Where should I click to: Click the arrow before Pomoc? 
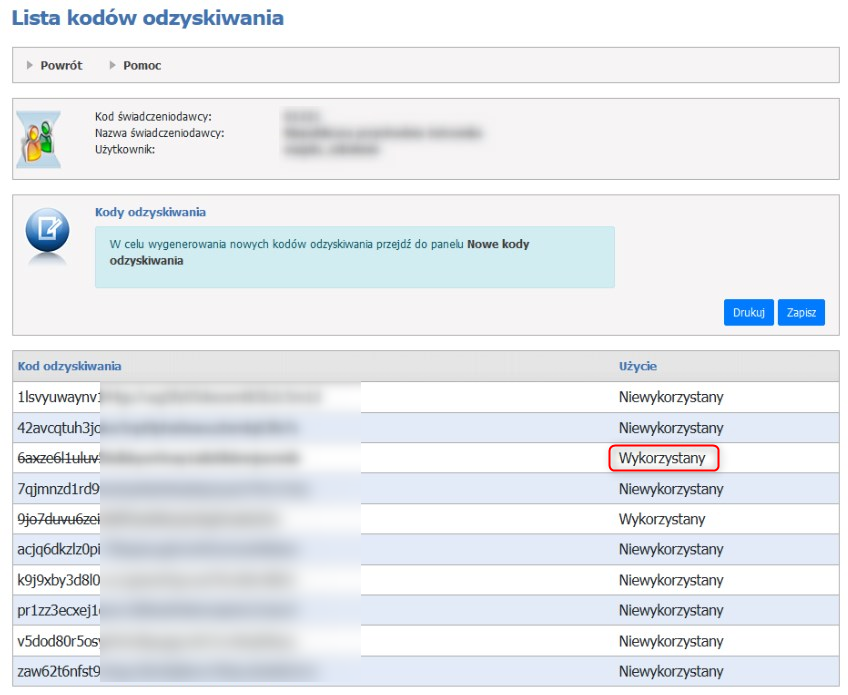(x=113, y=65)
